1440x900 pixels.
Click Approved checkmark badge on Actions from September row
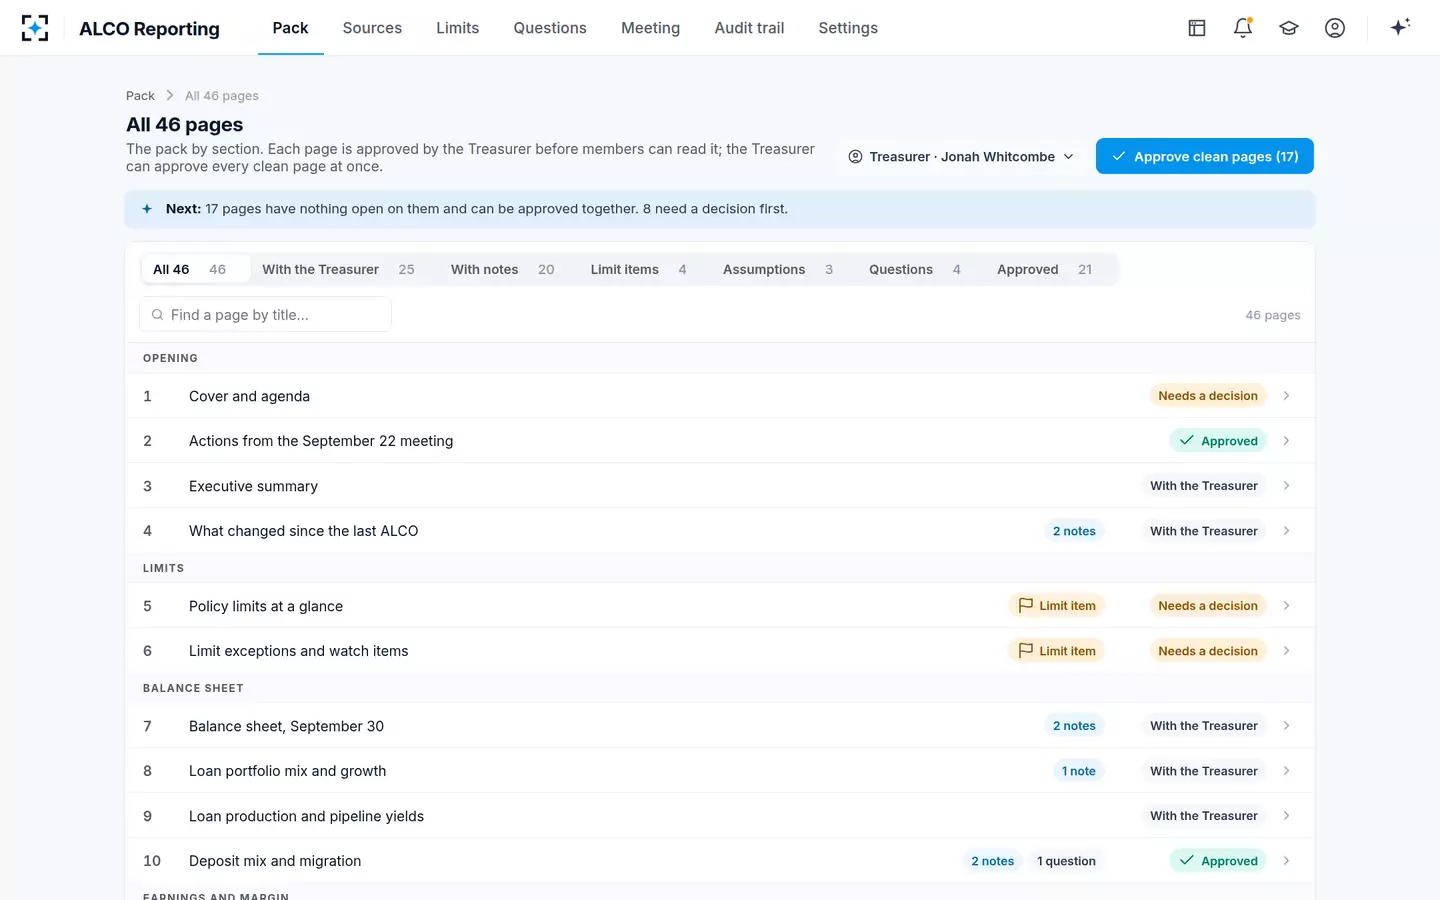(1218, 441)
